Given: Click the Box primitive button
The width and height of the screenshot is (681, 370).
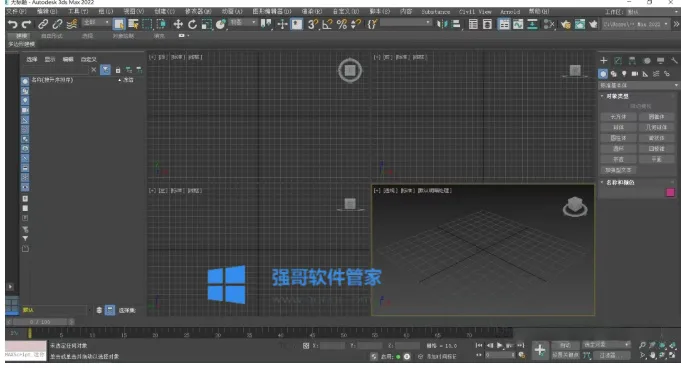Looking at the screenshot, I should 618,117.
